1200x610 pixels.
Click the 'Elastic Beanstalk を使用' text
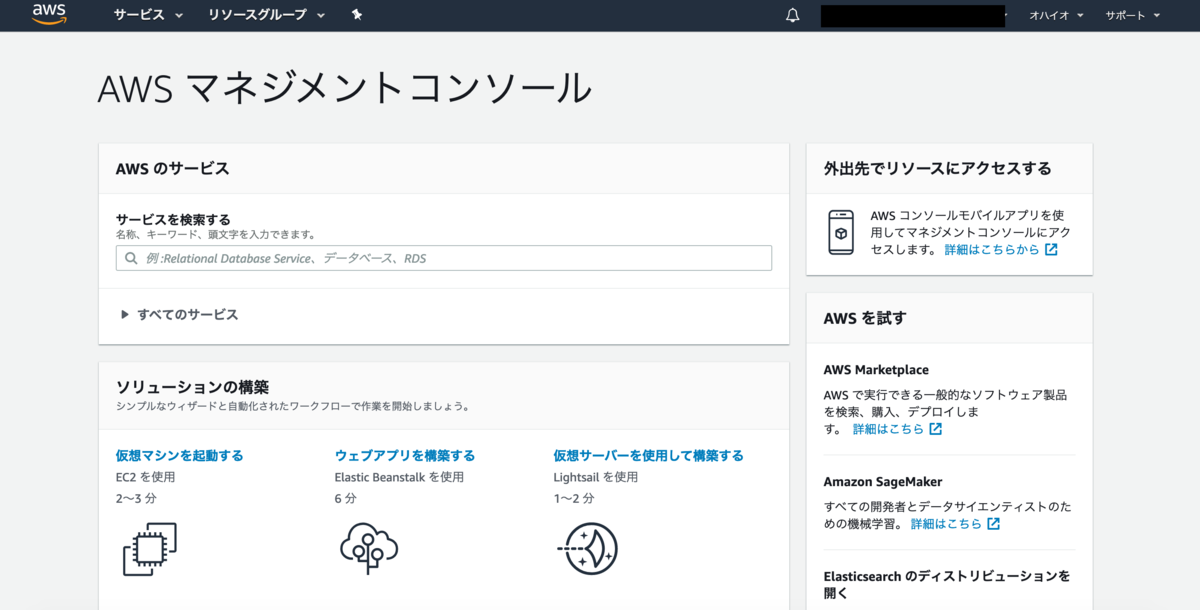pyautogui.click(x=399, y=477)
